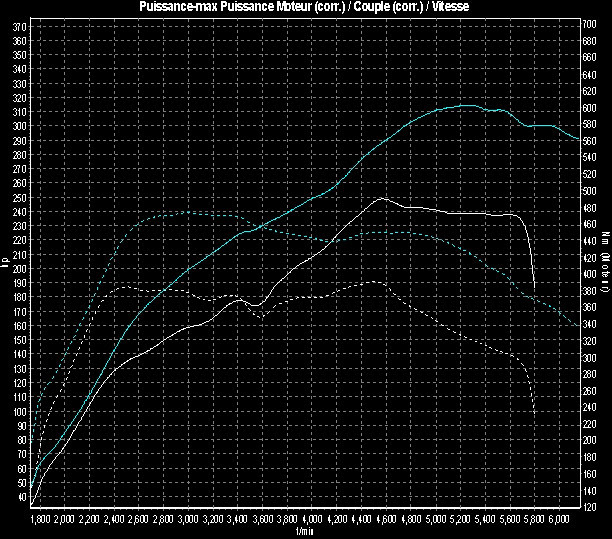Click the 'Nm' right axis label
Viewport: 612px width, 539px height.
605,236
